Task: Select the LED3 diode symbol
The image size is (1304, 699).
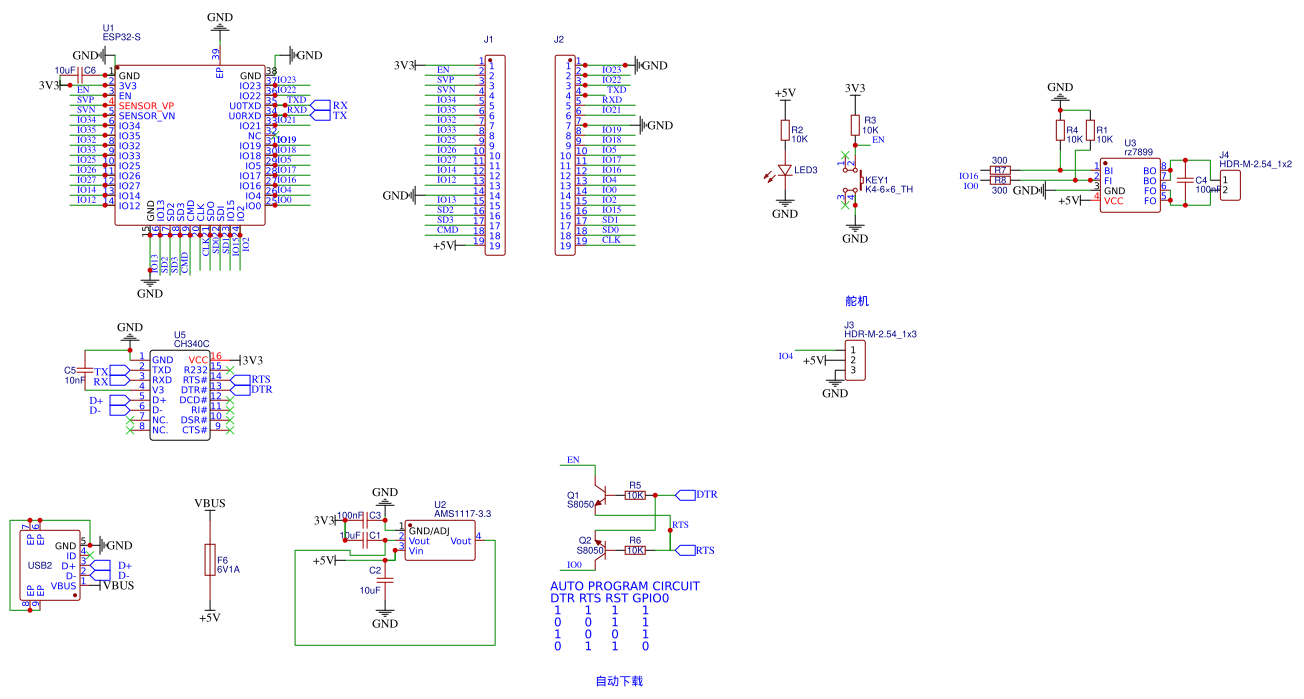Action: pyautogui.click(x=785, y=171)
